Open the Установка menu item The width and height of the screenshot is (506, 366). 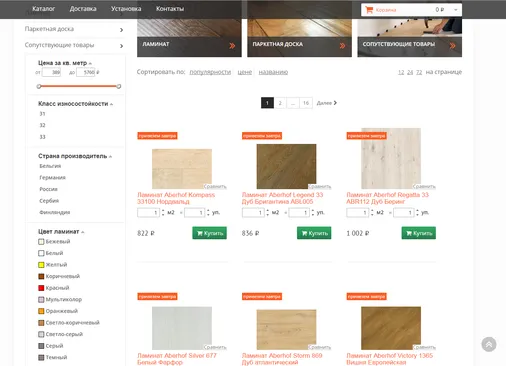126,9
